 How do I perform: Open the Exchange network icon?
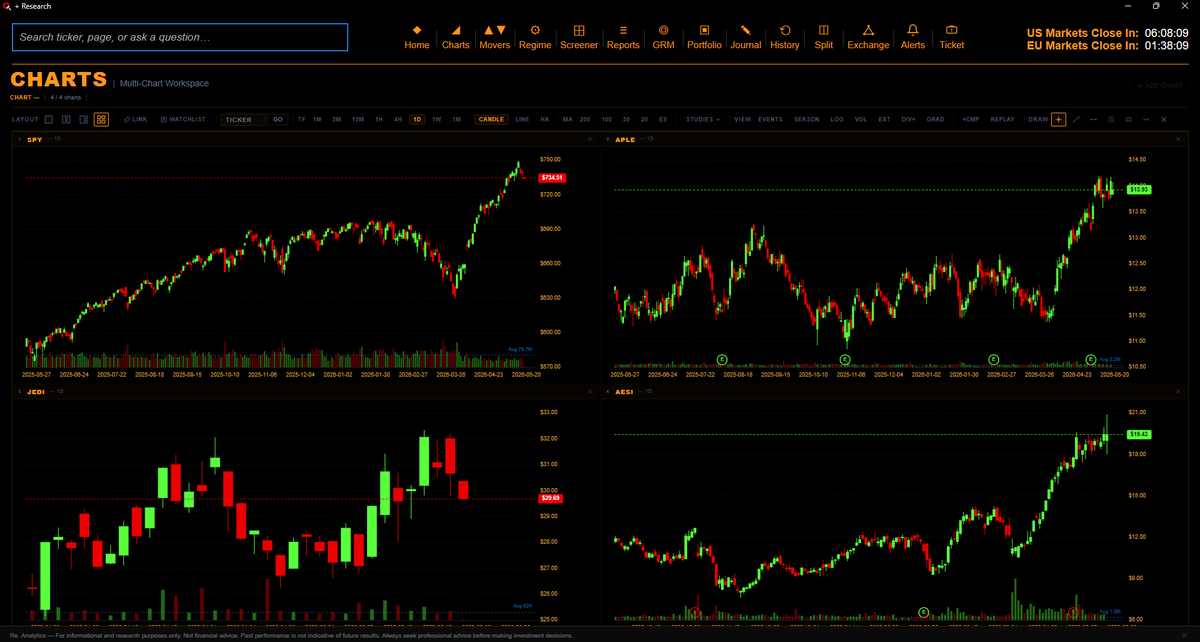pos(868,37)
